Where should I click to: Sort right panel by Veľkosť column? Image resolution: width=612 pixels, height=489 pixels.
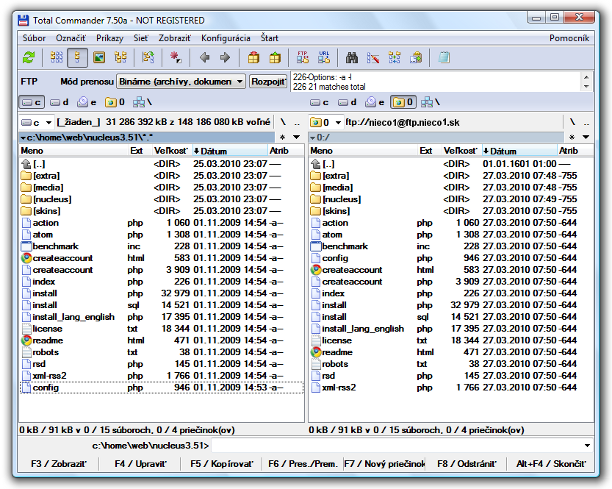461,151
